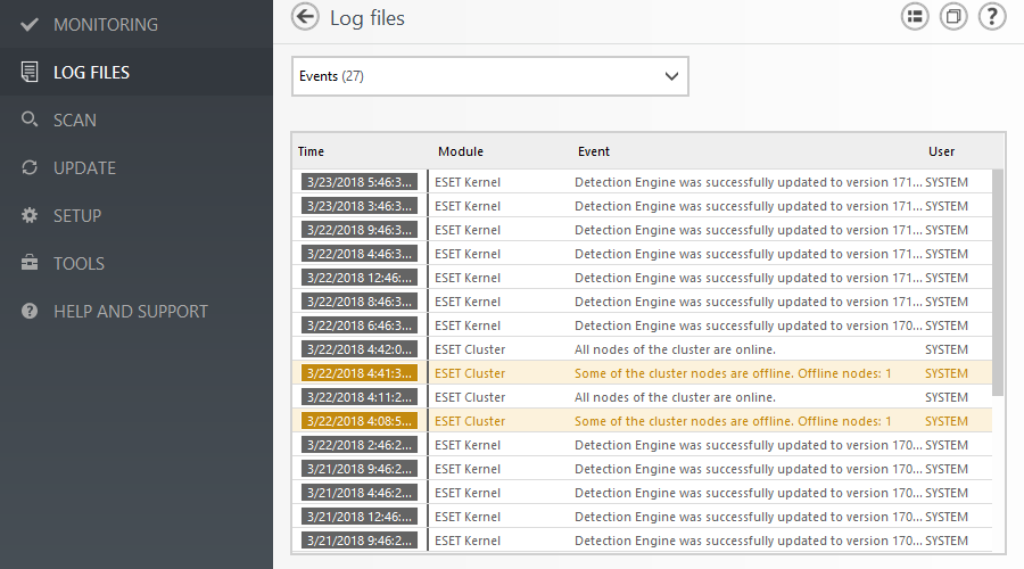Select the 3/22/2018 4:42 all nodes online row
The height and width of the screenshot is (569, 1024).
click(x=642, y=350)
